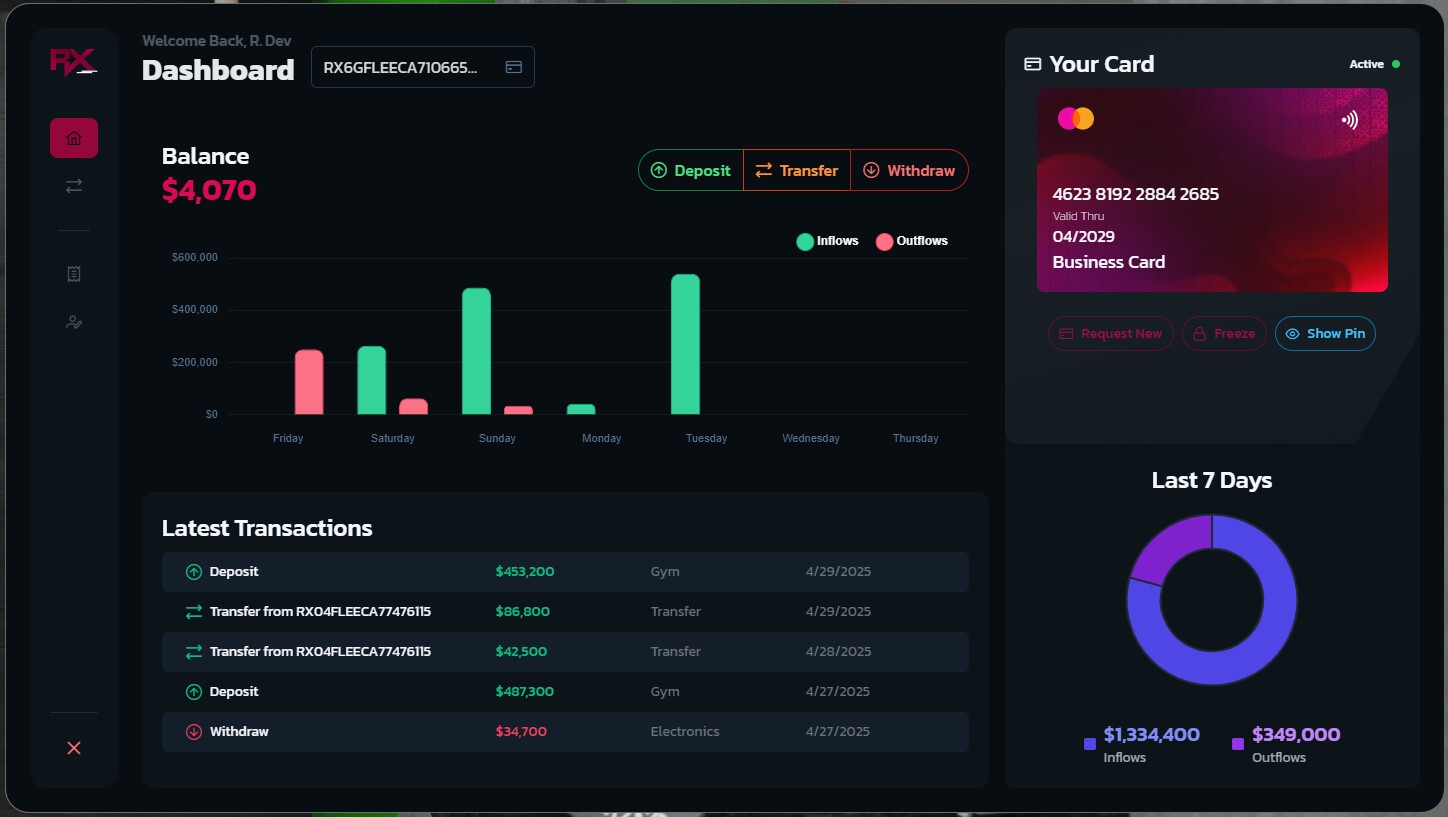The image size is (1448, 817).
Task: Open the account edit user sidebar icon
Action: (x=74, y=322)
